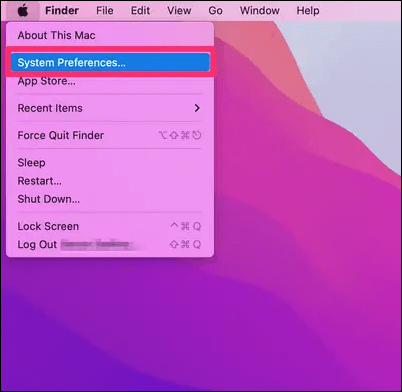Put the Mac to Sleep
The height and width of the screenshot is (392, 402).
110,163
